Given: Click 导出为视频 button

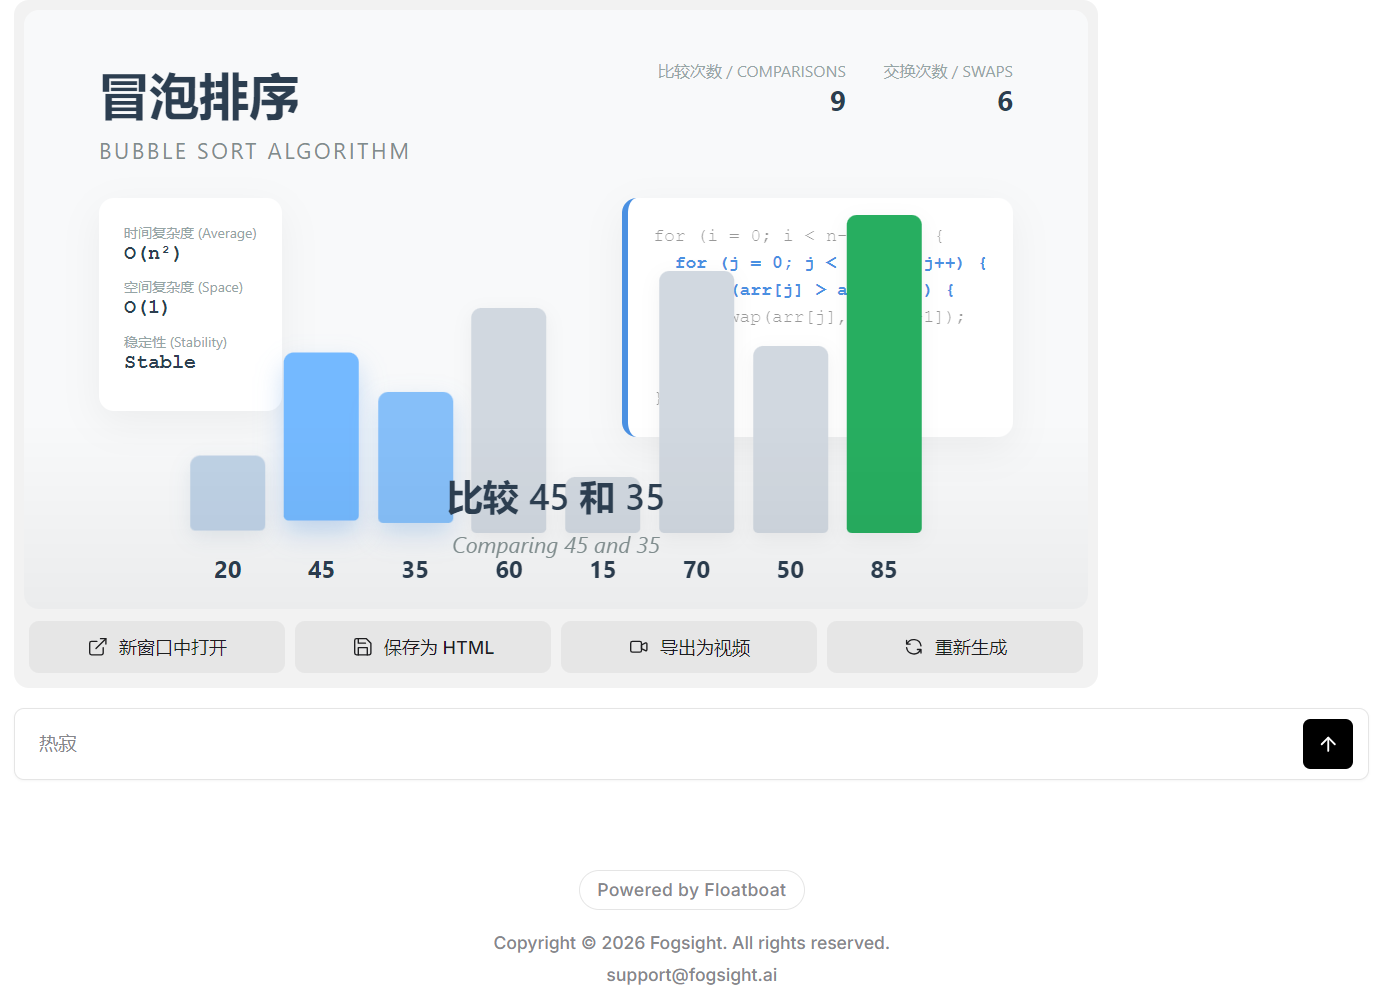Looking at the screenshot, I should point(689,647).
